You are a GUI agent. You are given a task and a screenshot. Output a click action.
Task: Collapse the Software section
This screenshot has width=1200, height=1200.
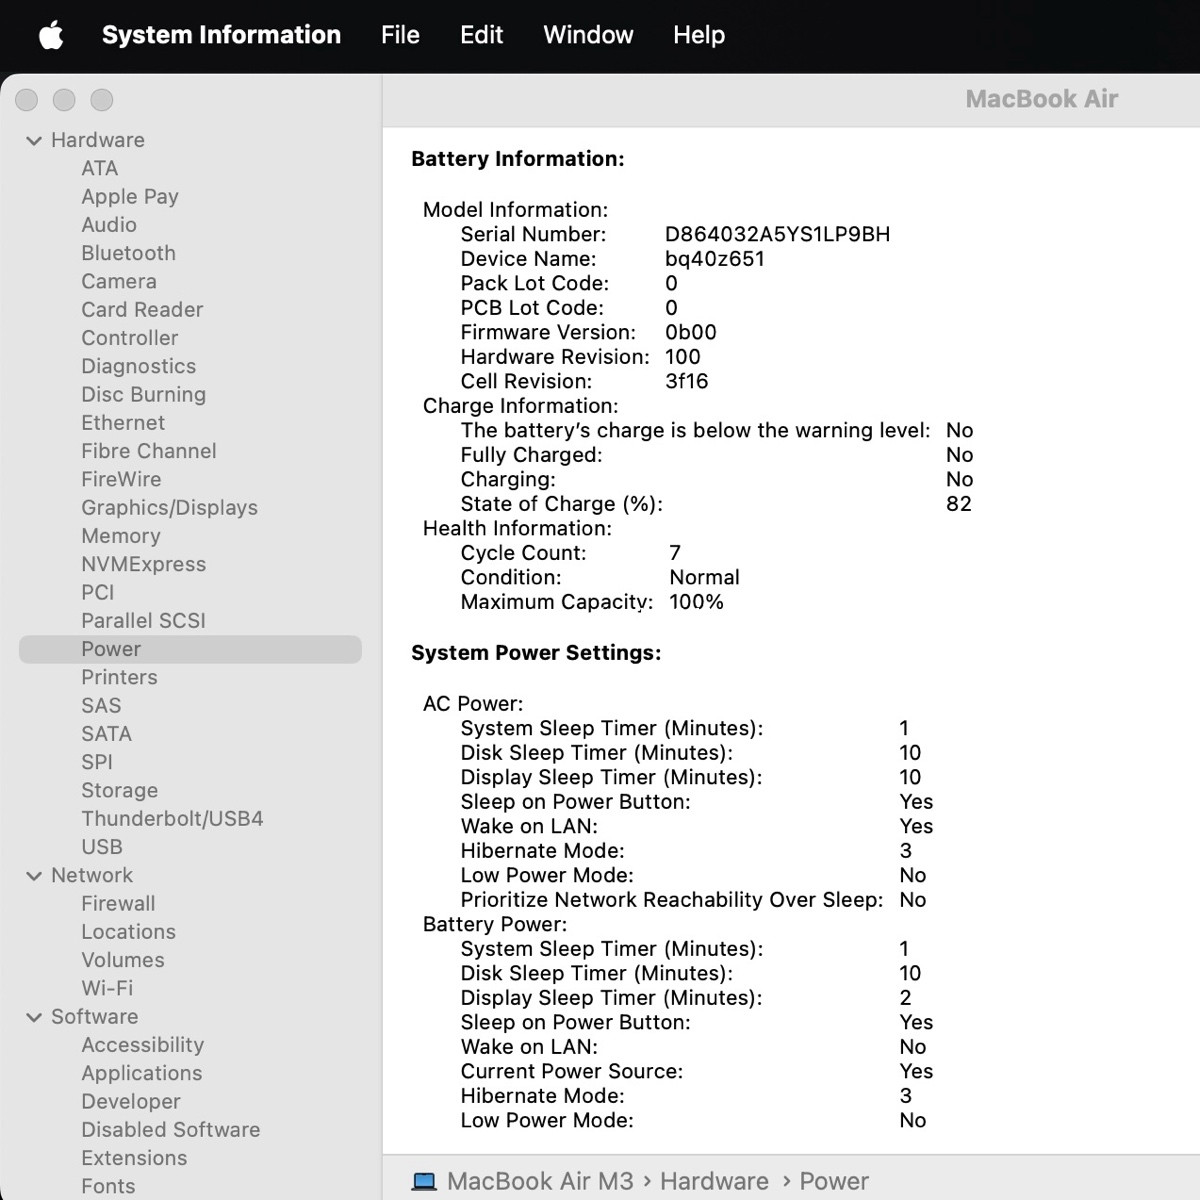coord(34,1017)
